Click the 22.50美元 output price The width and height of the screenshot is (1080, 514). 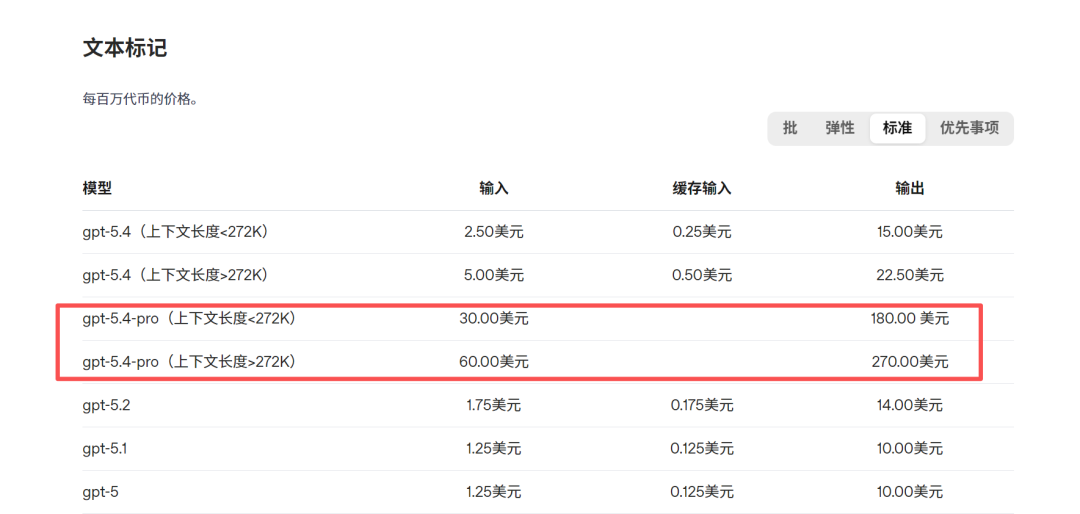pyautogui.click(x=910, y=275)
